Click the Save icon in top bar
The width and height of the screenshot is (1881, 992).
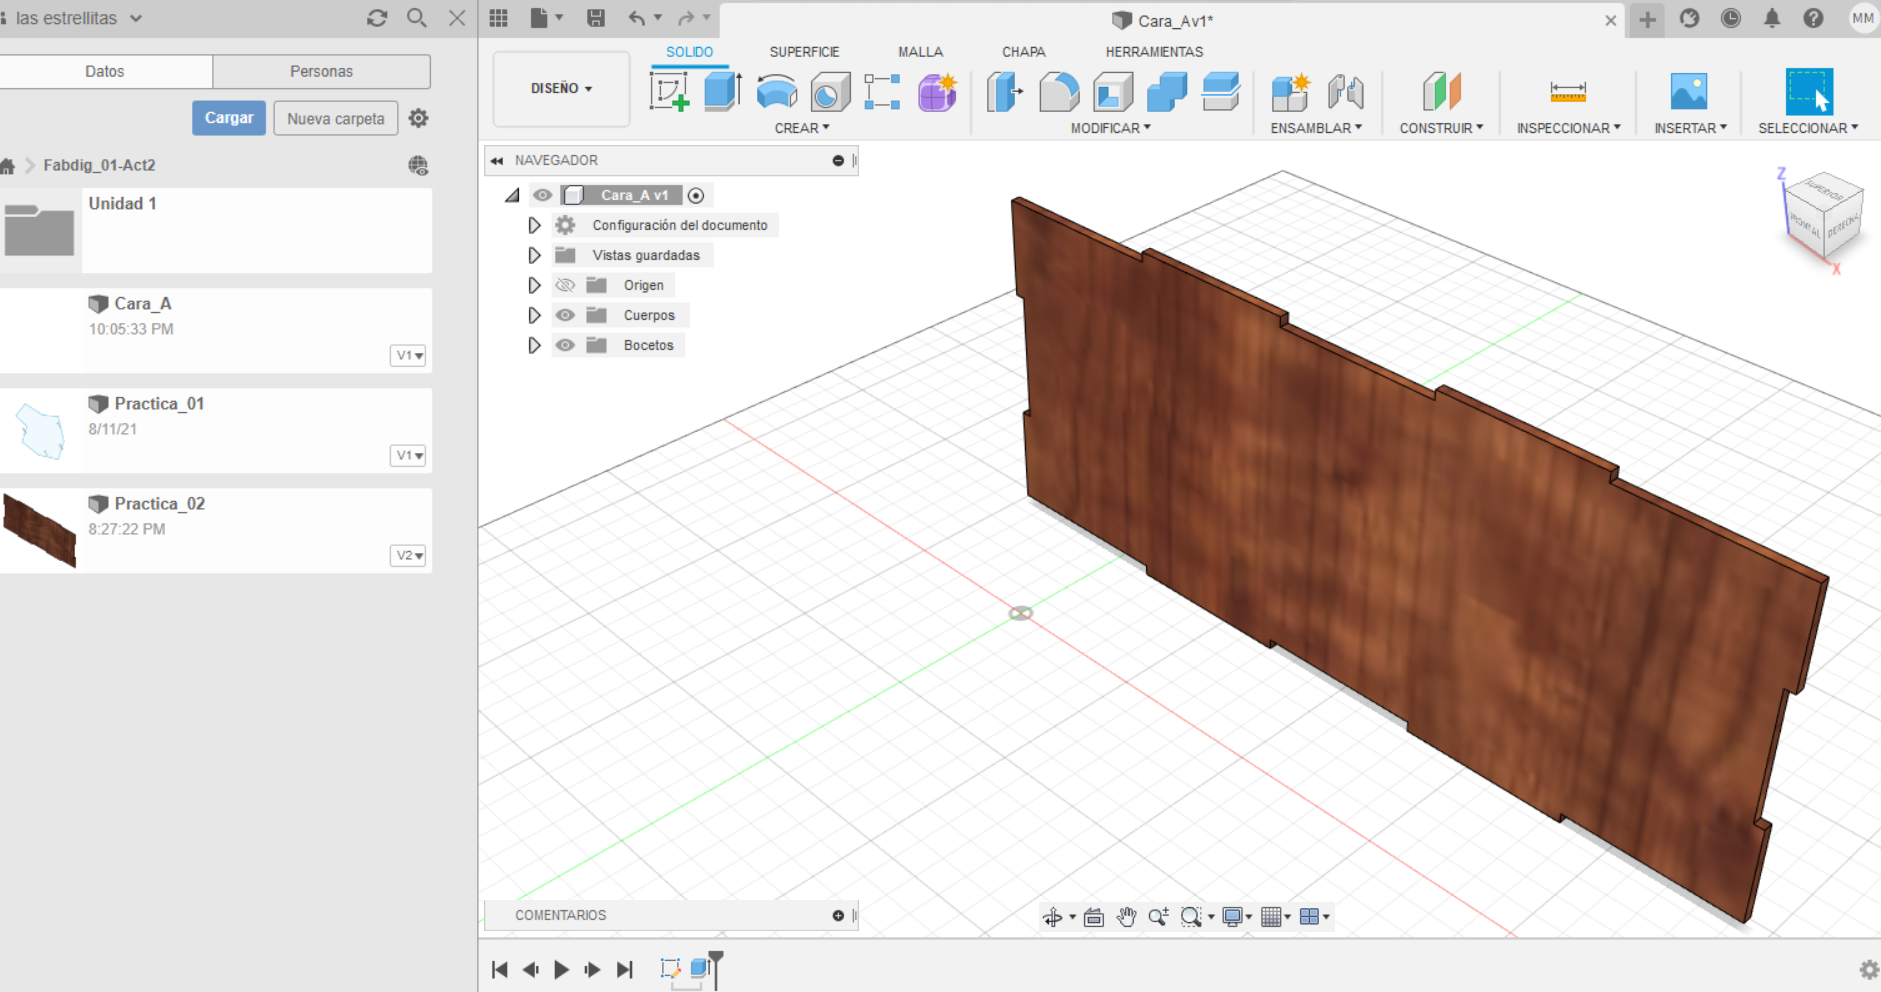pos(596,18)
